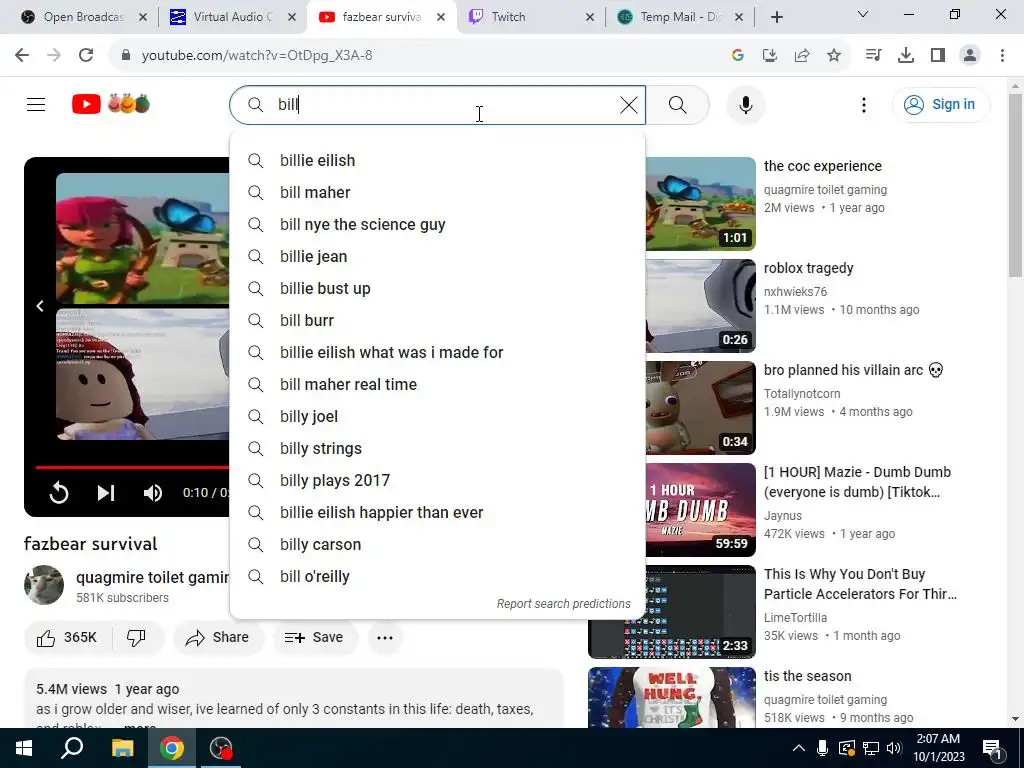The height and width of the screenshot is (768, 1024).
Task: Start voice search with the microphone
Action: 745,104
